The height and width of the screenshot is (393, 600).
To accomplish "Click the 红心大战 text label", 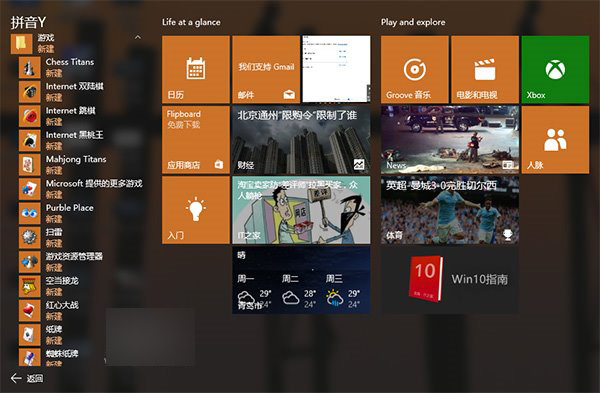I will click(62, 305).
